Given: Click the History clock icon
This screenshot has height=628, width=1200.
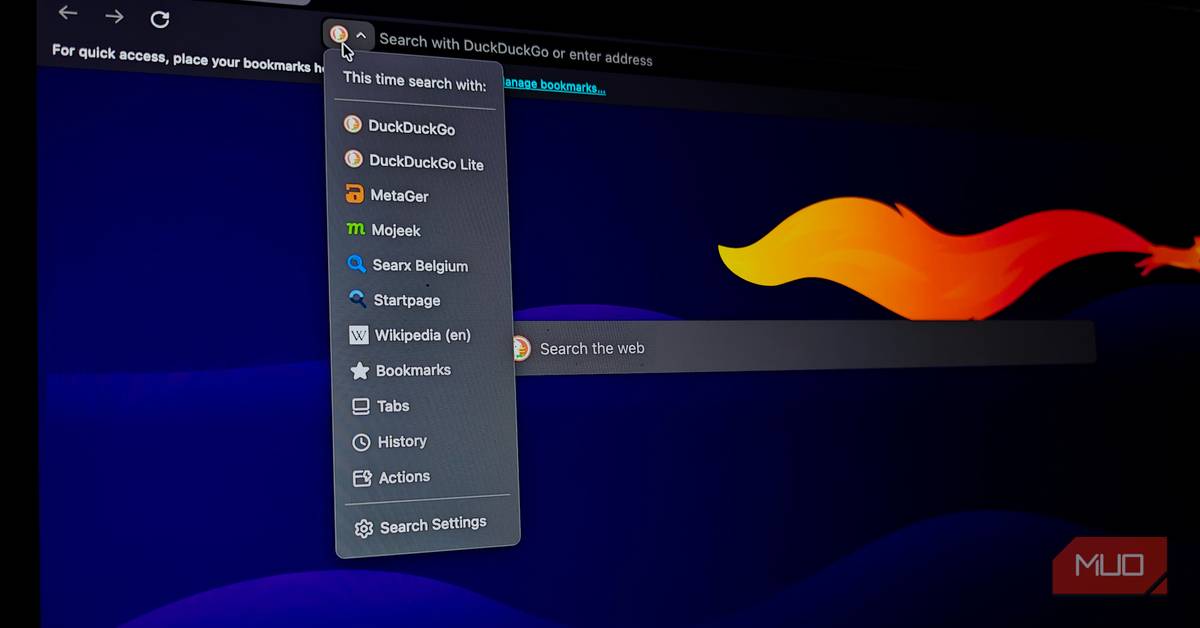Looking at the screenshot, I should 361,442.
